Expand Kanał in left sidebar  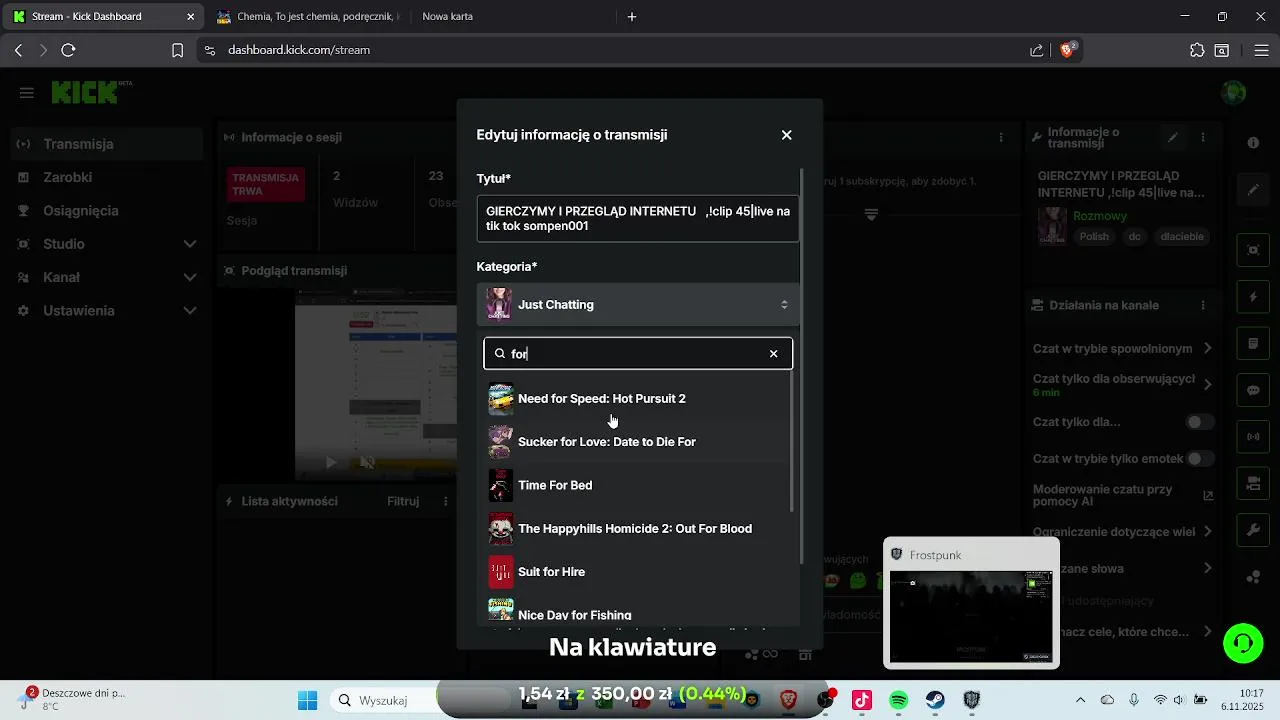point(189,277)
